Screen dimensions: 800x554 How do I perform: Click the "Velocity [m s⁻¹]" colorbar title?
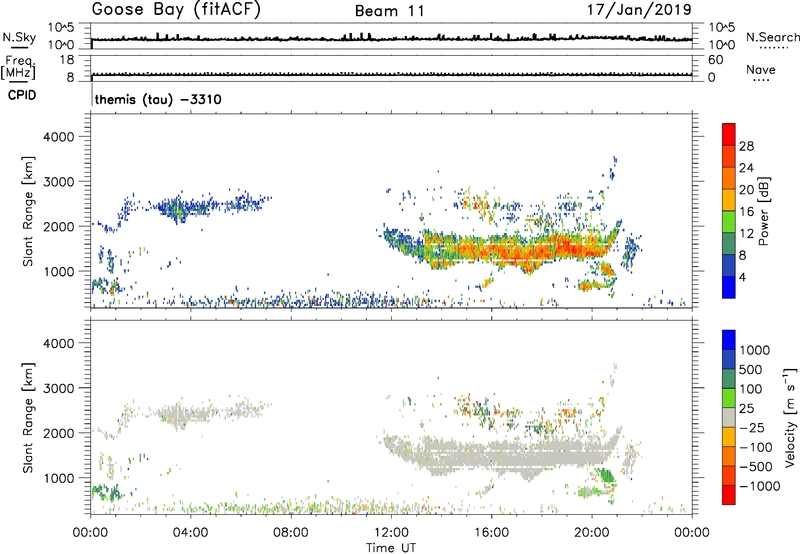coord(790,417)
